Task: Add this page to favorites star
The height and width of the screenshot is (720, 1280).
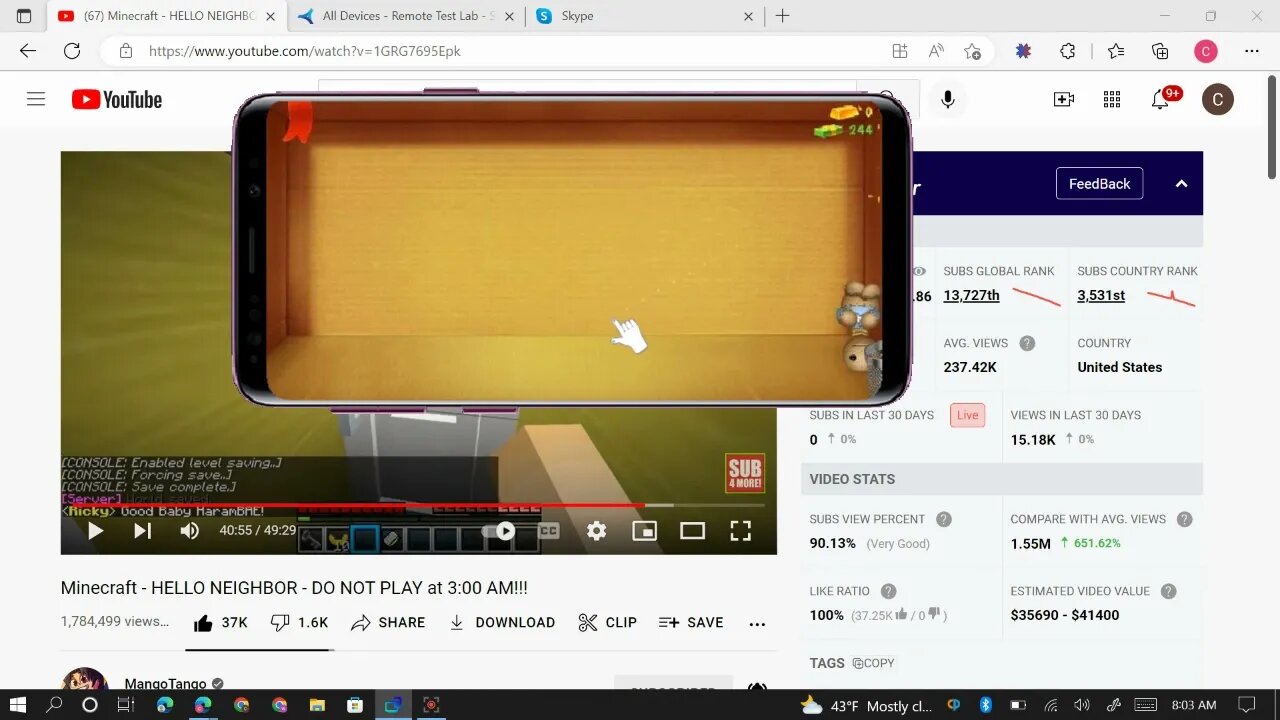Action: click(972, 51)
